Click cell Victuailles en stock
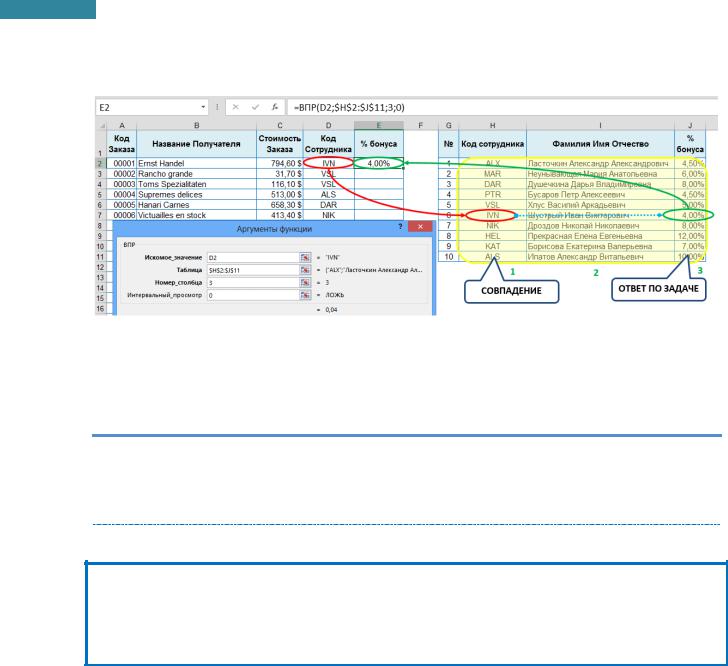The height and width of the screenshot is (666, 728). (196, 215)
